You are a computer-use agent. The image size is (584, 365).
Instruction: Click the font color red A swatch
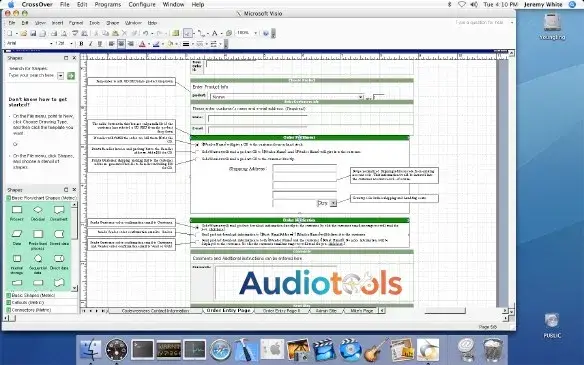(x=142, y=44)
